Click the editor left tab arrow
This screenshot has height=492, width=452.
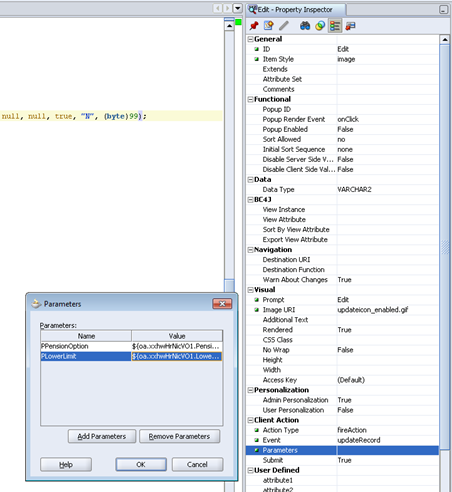218,8
